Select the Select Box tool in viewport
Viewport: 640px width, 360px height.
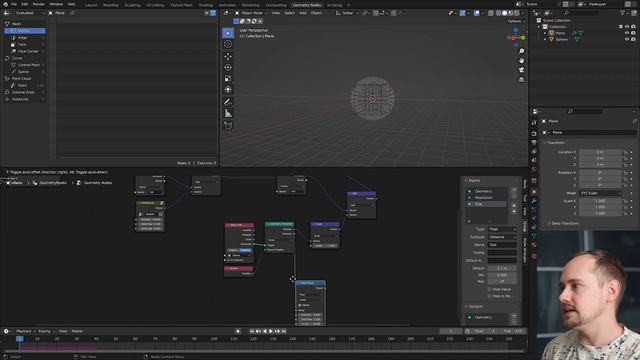click(228, 33)
